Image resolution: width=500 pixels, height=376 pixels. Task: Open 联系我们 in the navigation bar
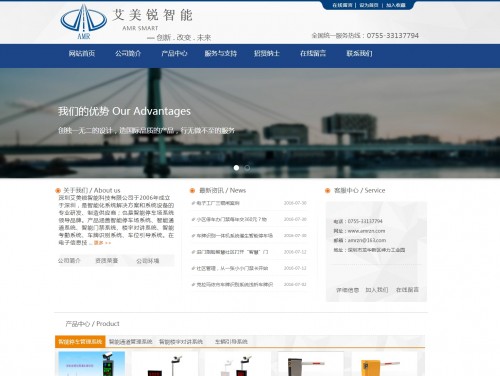coord(359,53)
